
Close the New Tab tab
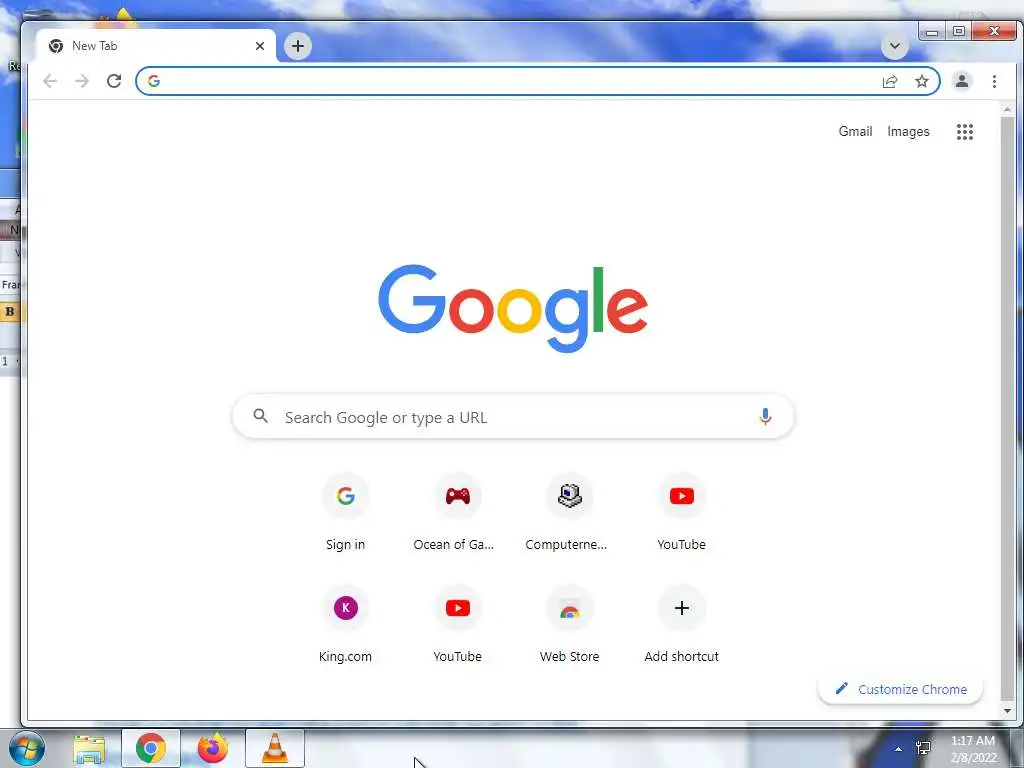pyautogui.click(x=260, y=46)
